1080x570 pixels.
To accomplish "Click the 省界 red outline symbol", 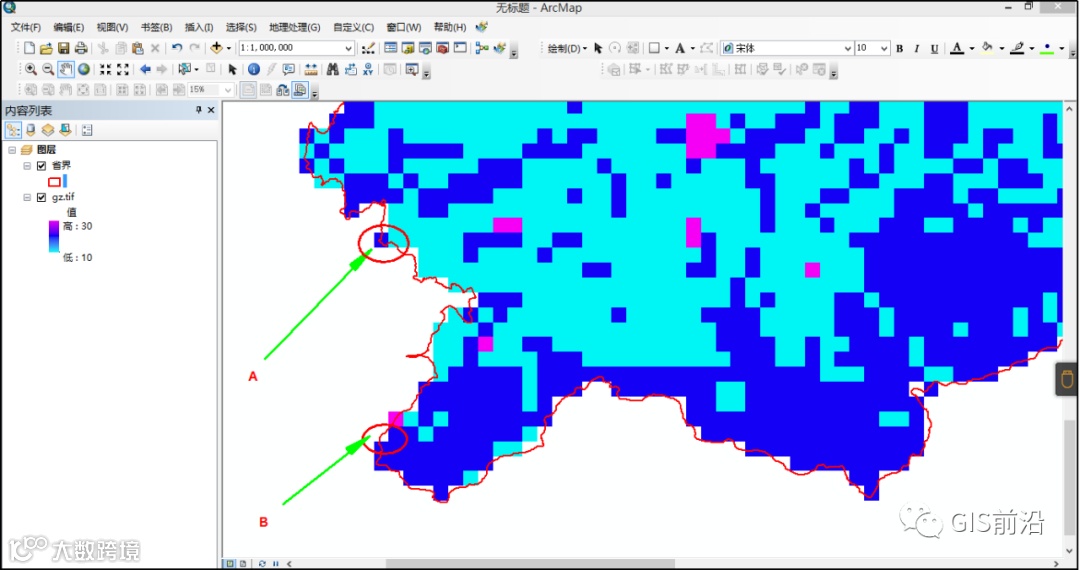I will (54, 182).
